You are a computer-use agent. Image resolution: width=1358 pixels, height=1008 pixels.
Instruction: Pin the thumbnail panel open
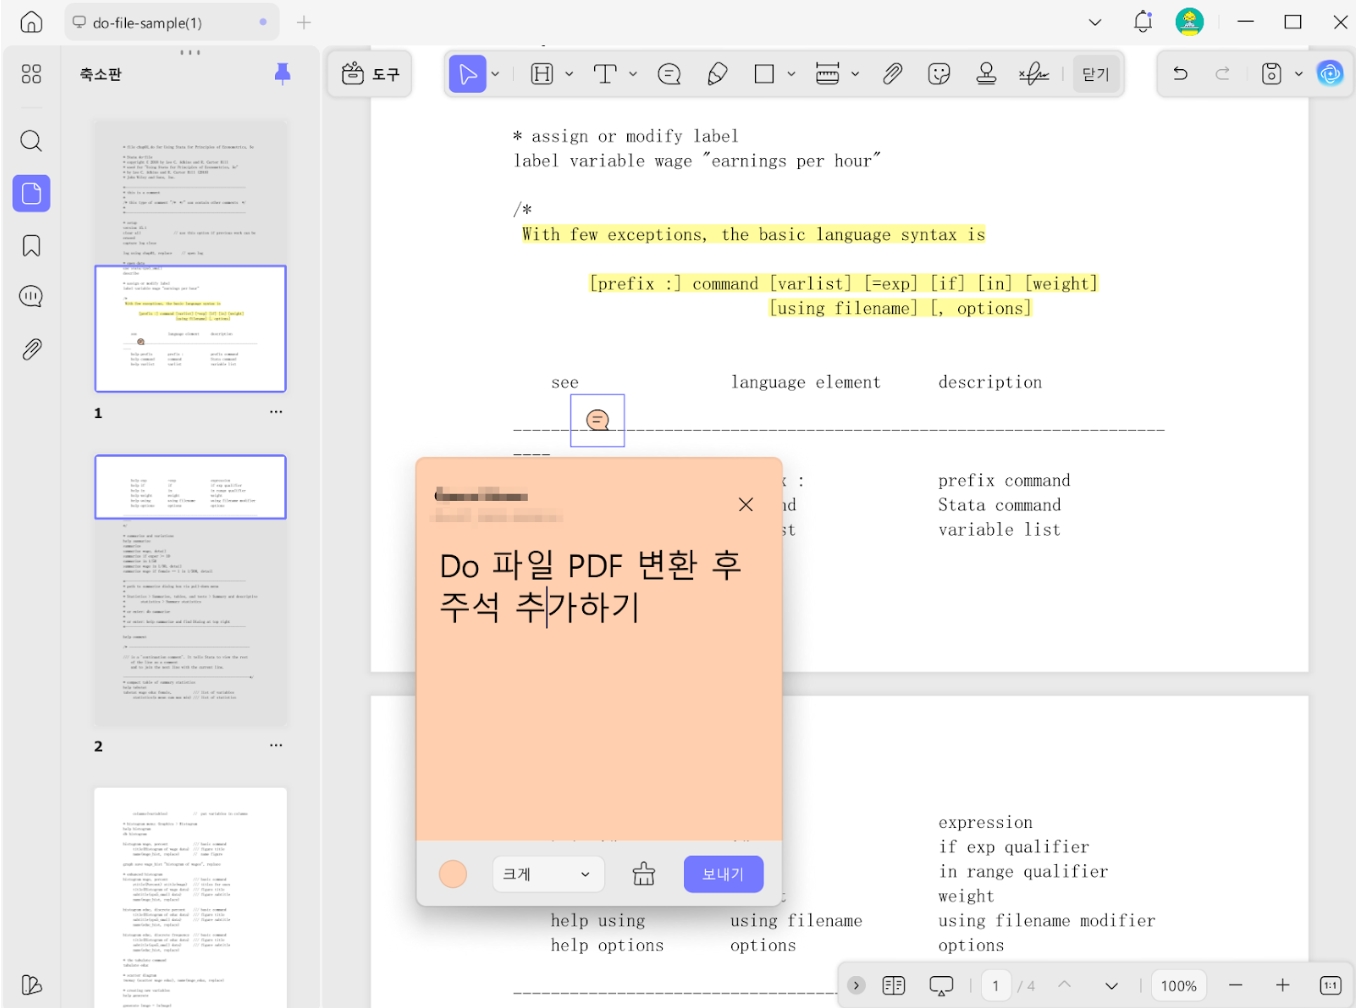tap(283, 73)
